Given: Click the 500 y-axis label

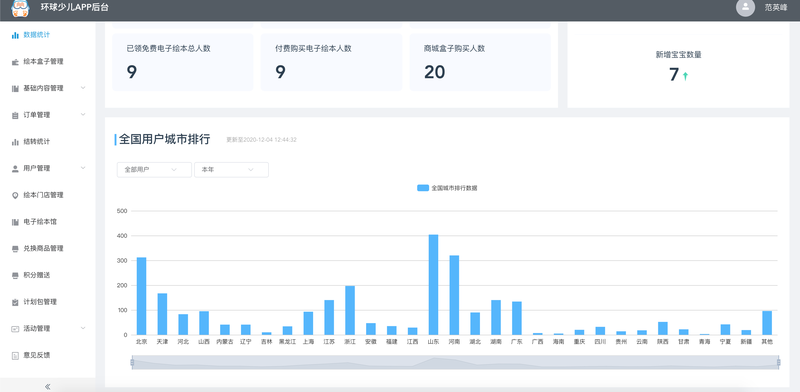Looking at the screenshot, I should point(121,211).
